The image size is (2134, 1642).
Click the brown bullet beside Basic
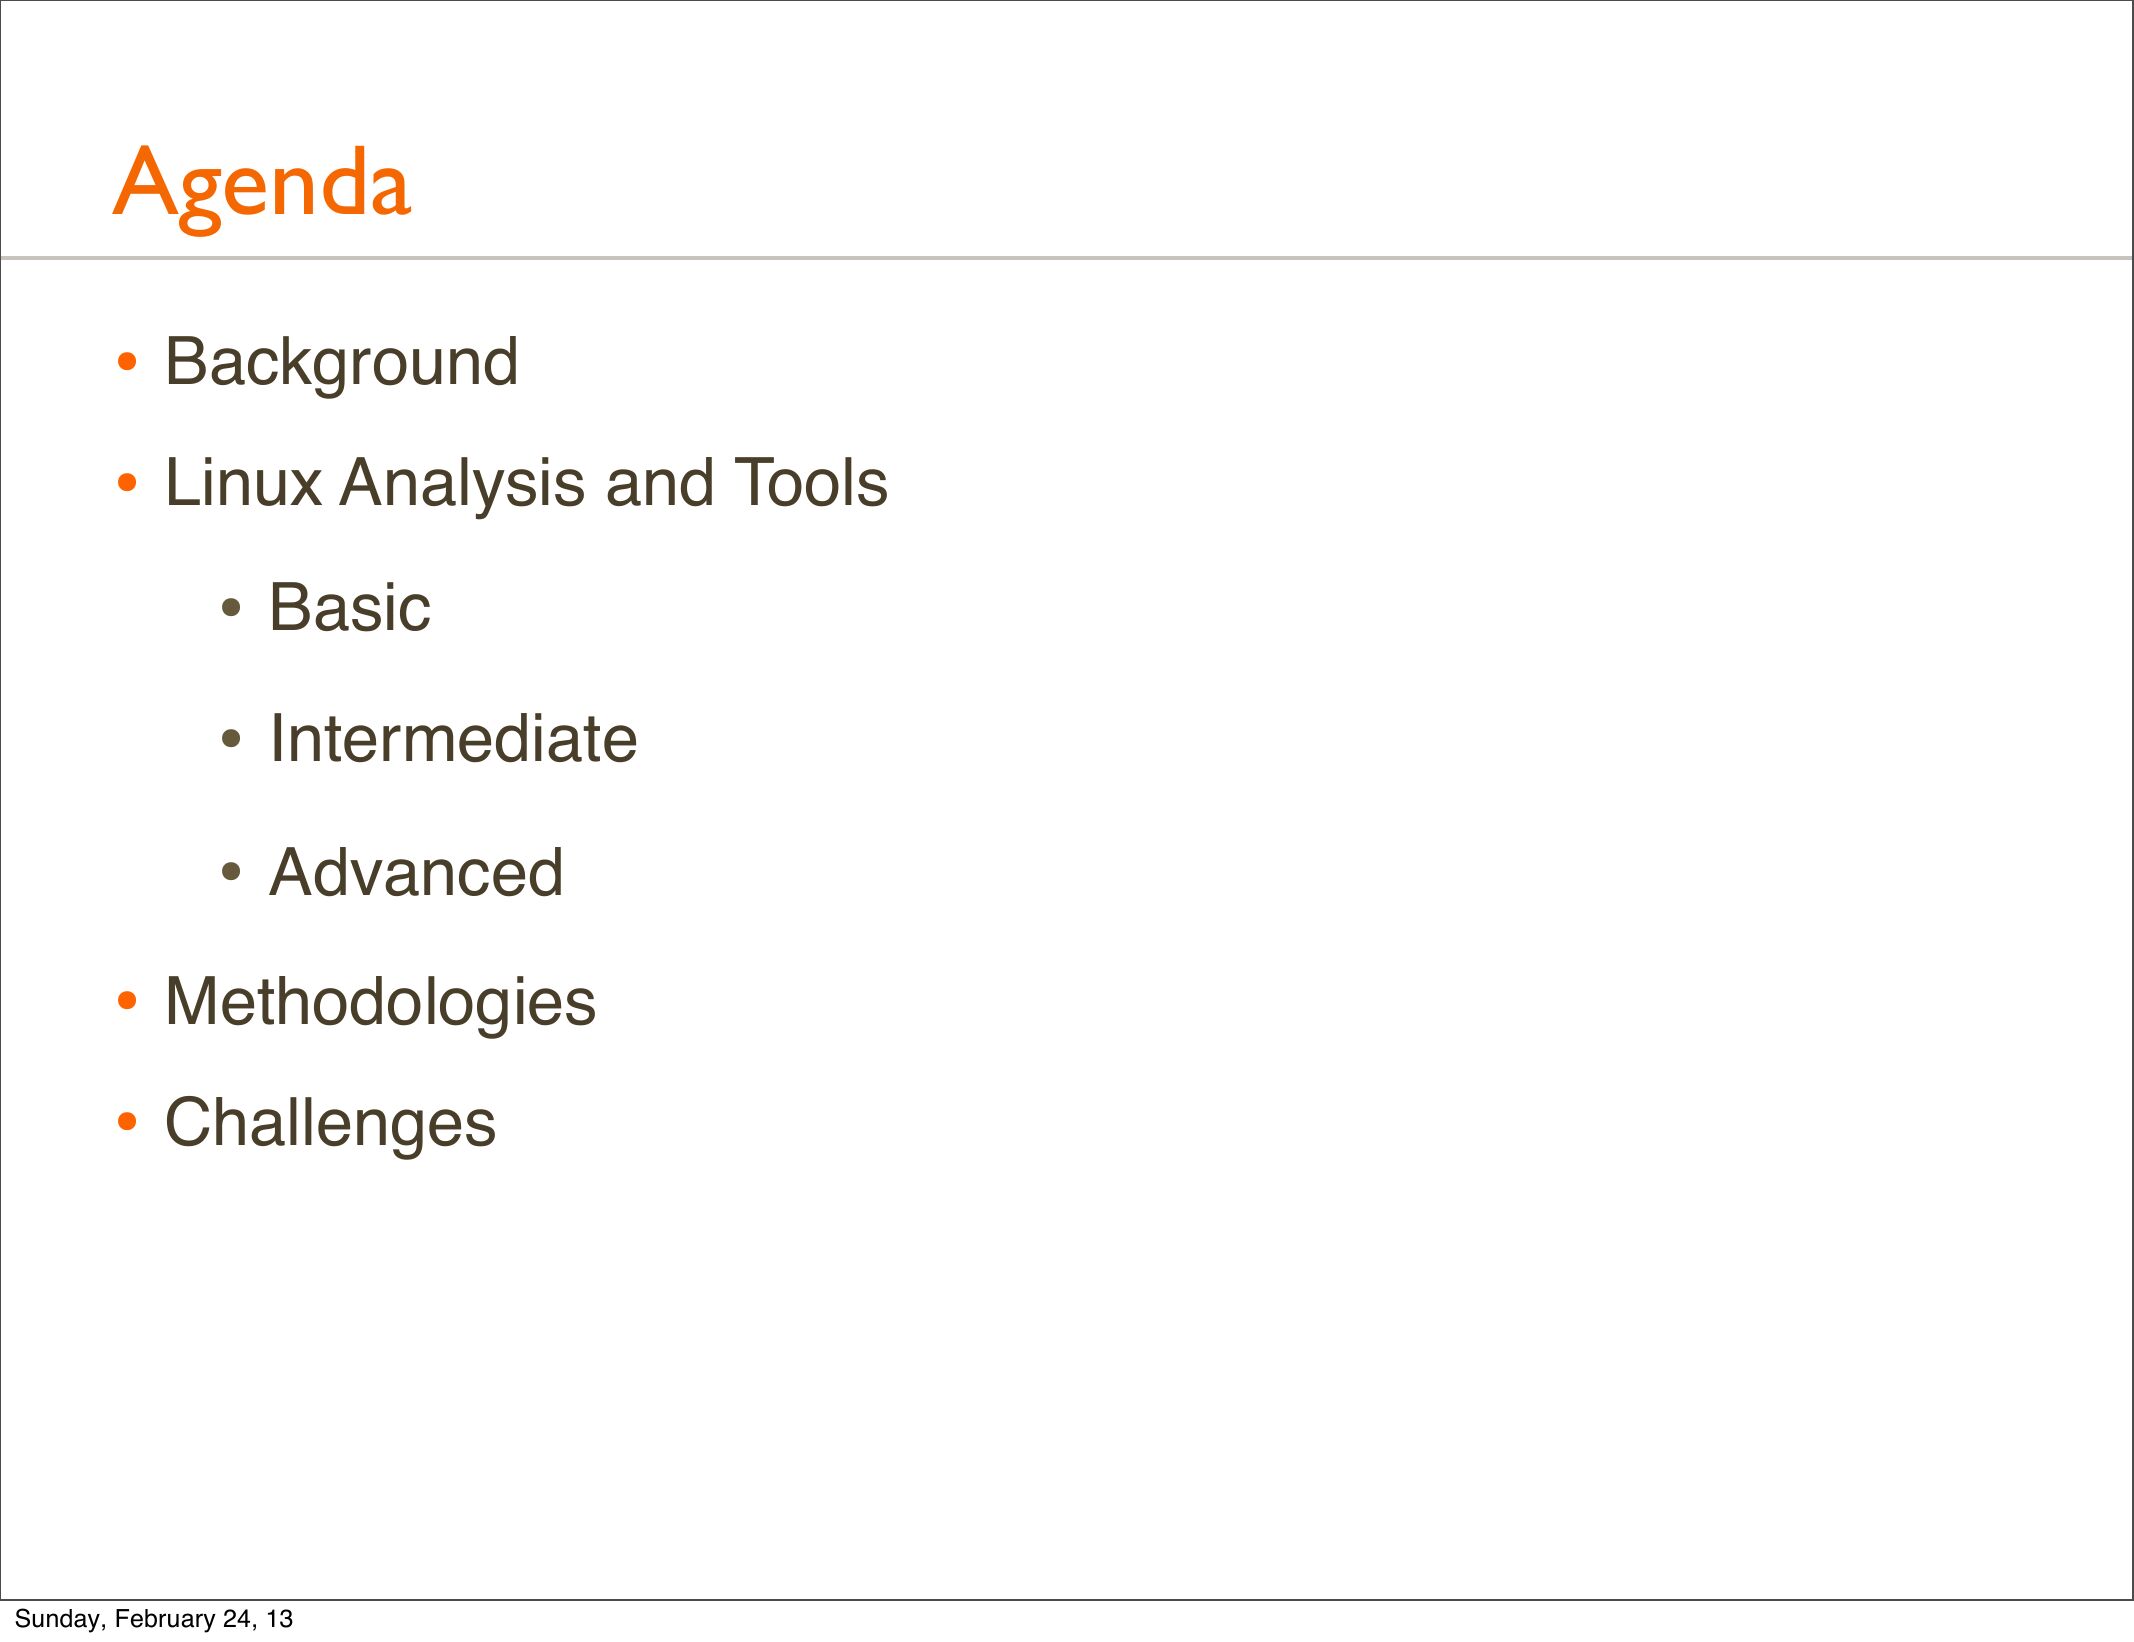pos(231,608)
